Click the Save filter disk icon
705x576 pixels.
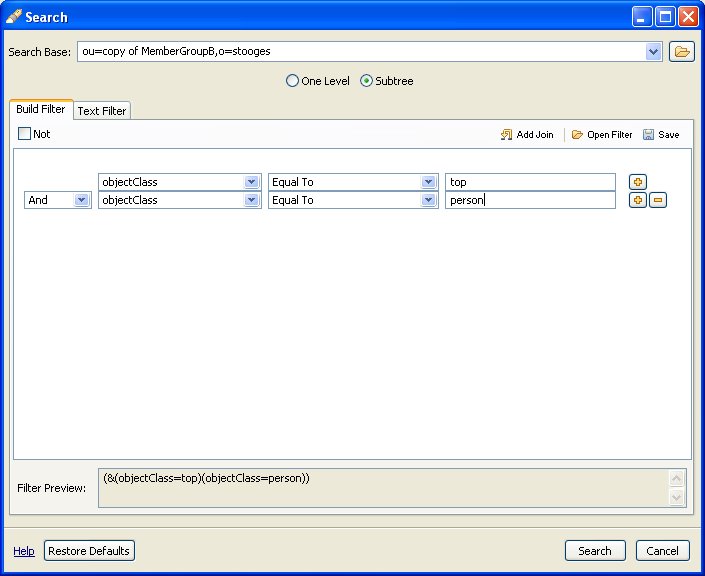[x=649, y=135]
